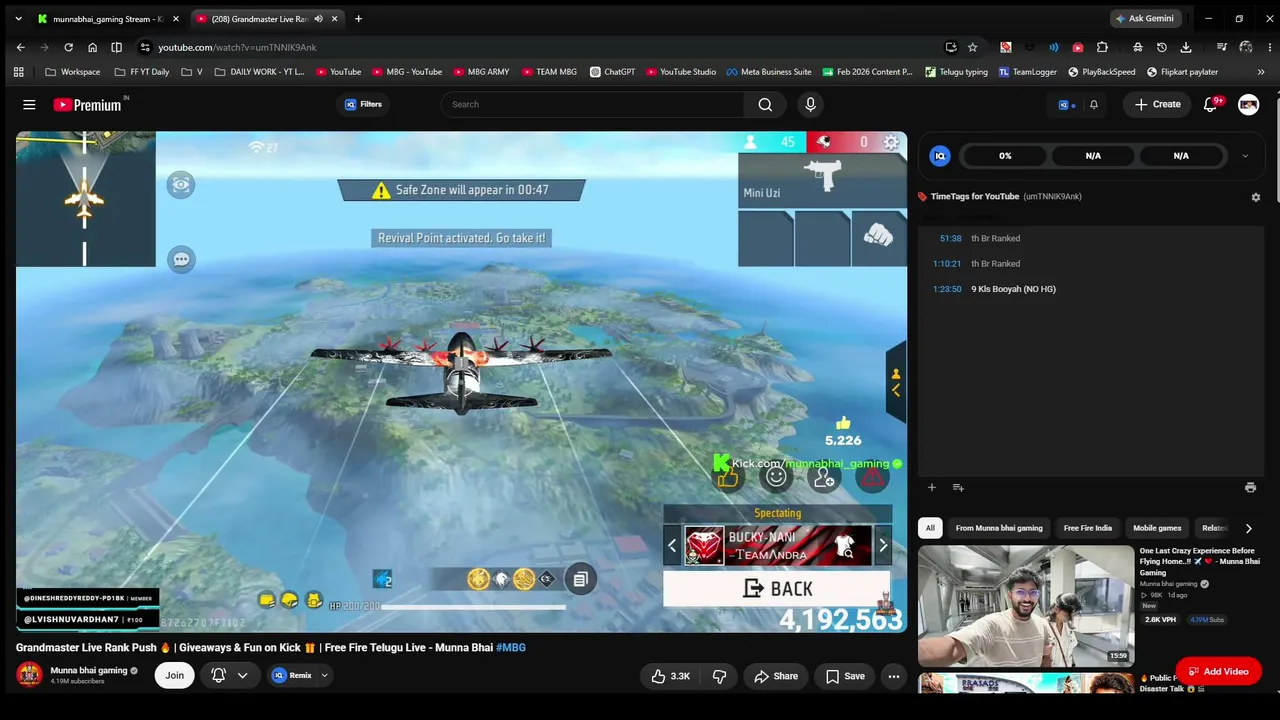1280x720 pixels.
Task: Share the video with Share button
Action: pos(776,676)
